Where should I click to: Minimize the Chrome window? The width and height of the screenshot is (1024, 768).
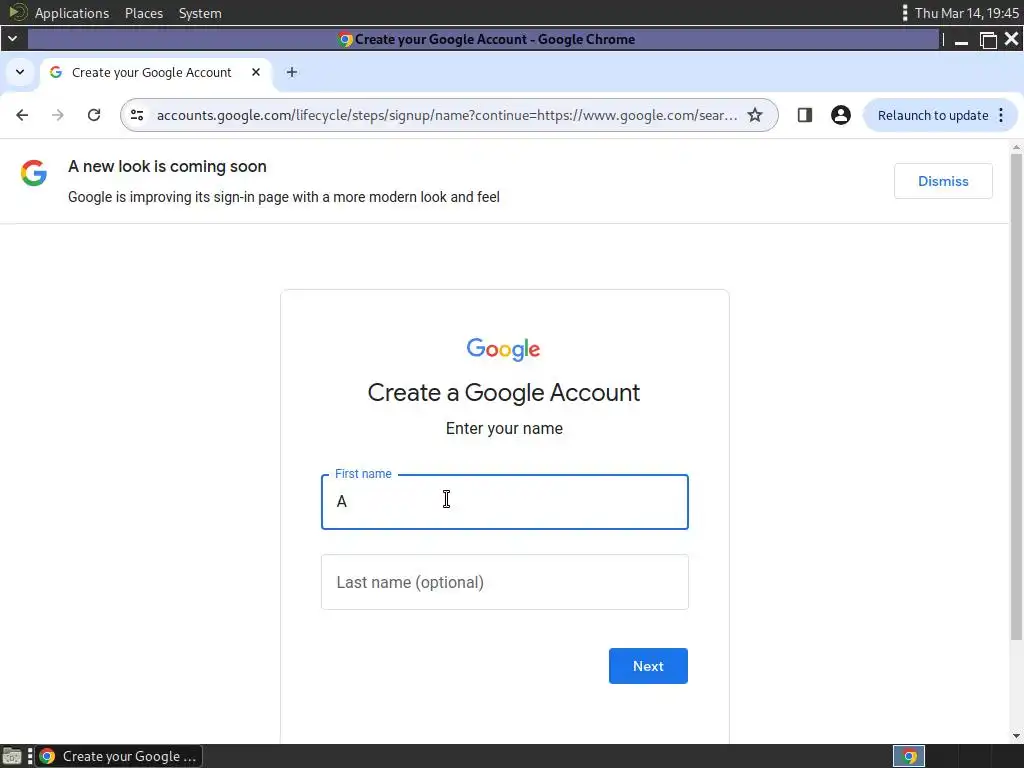tap(961, 40)
